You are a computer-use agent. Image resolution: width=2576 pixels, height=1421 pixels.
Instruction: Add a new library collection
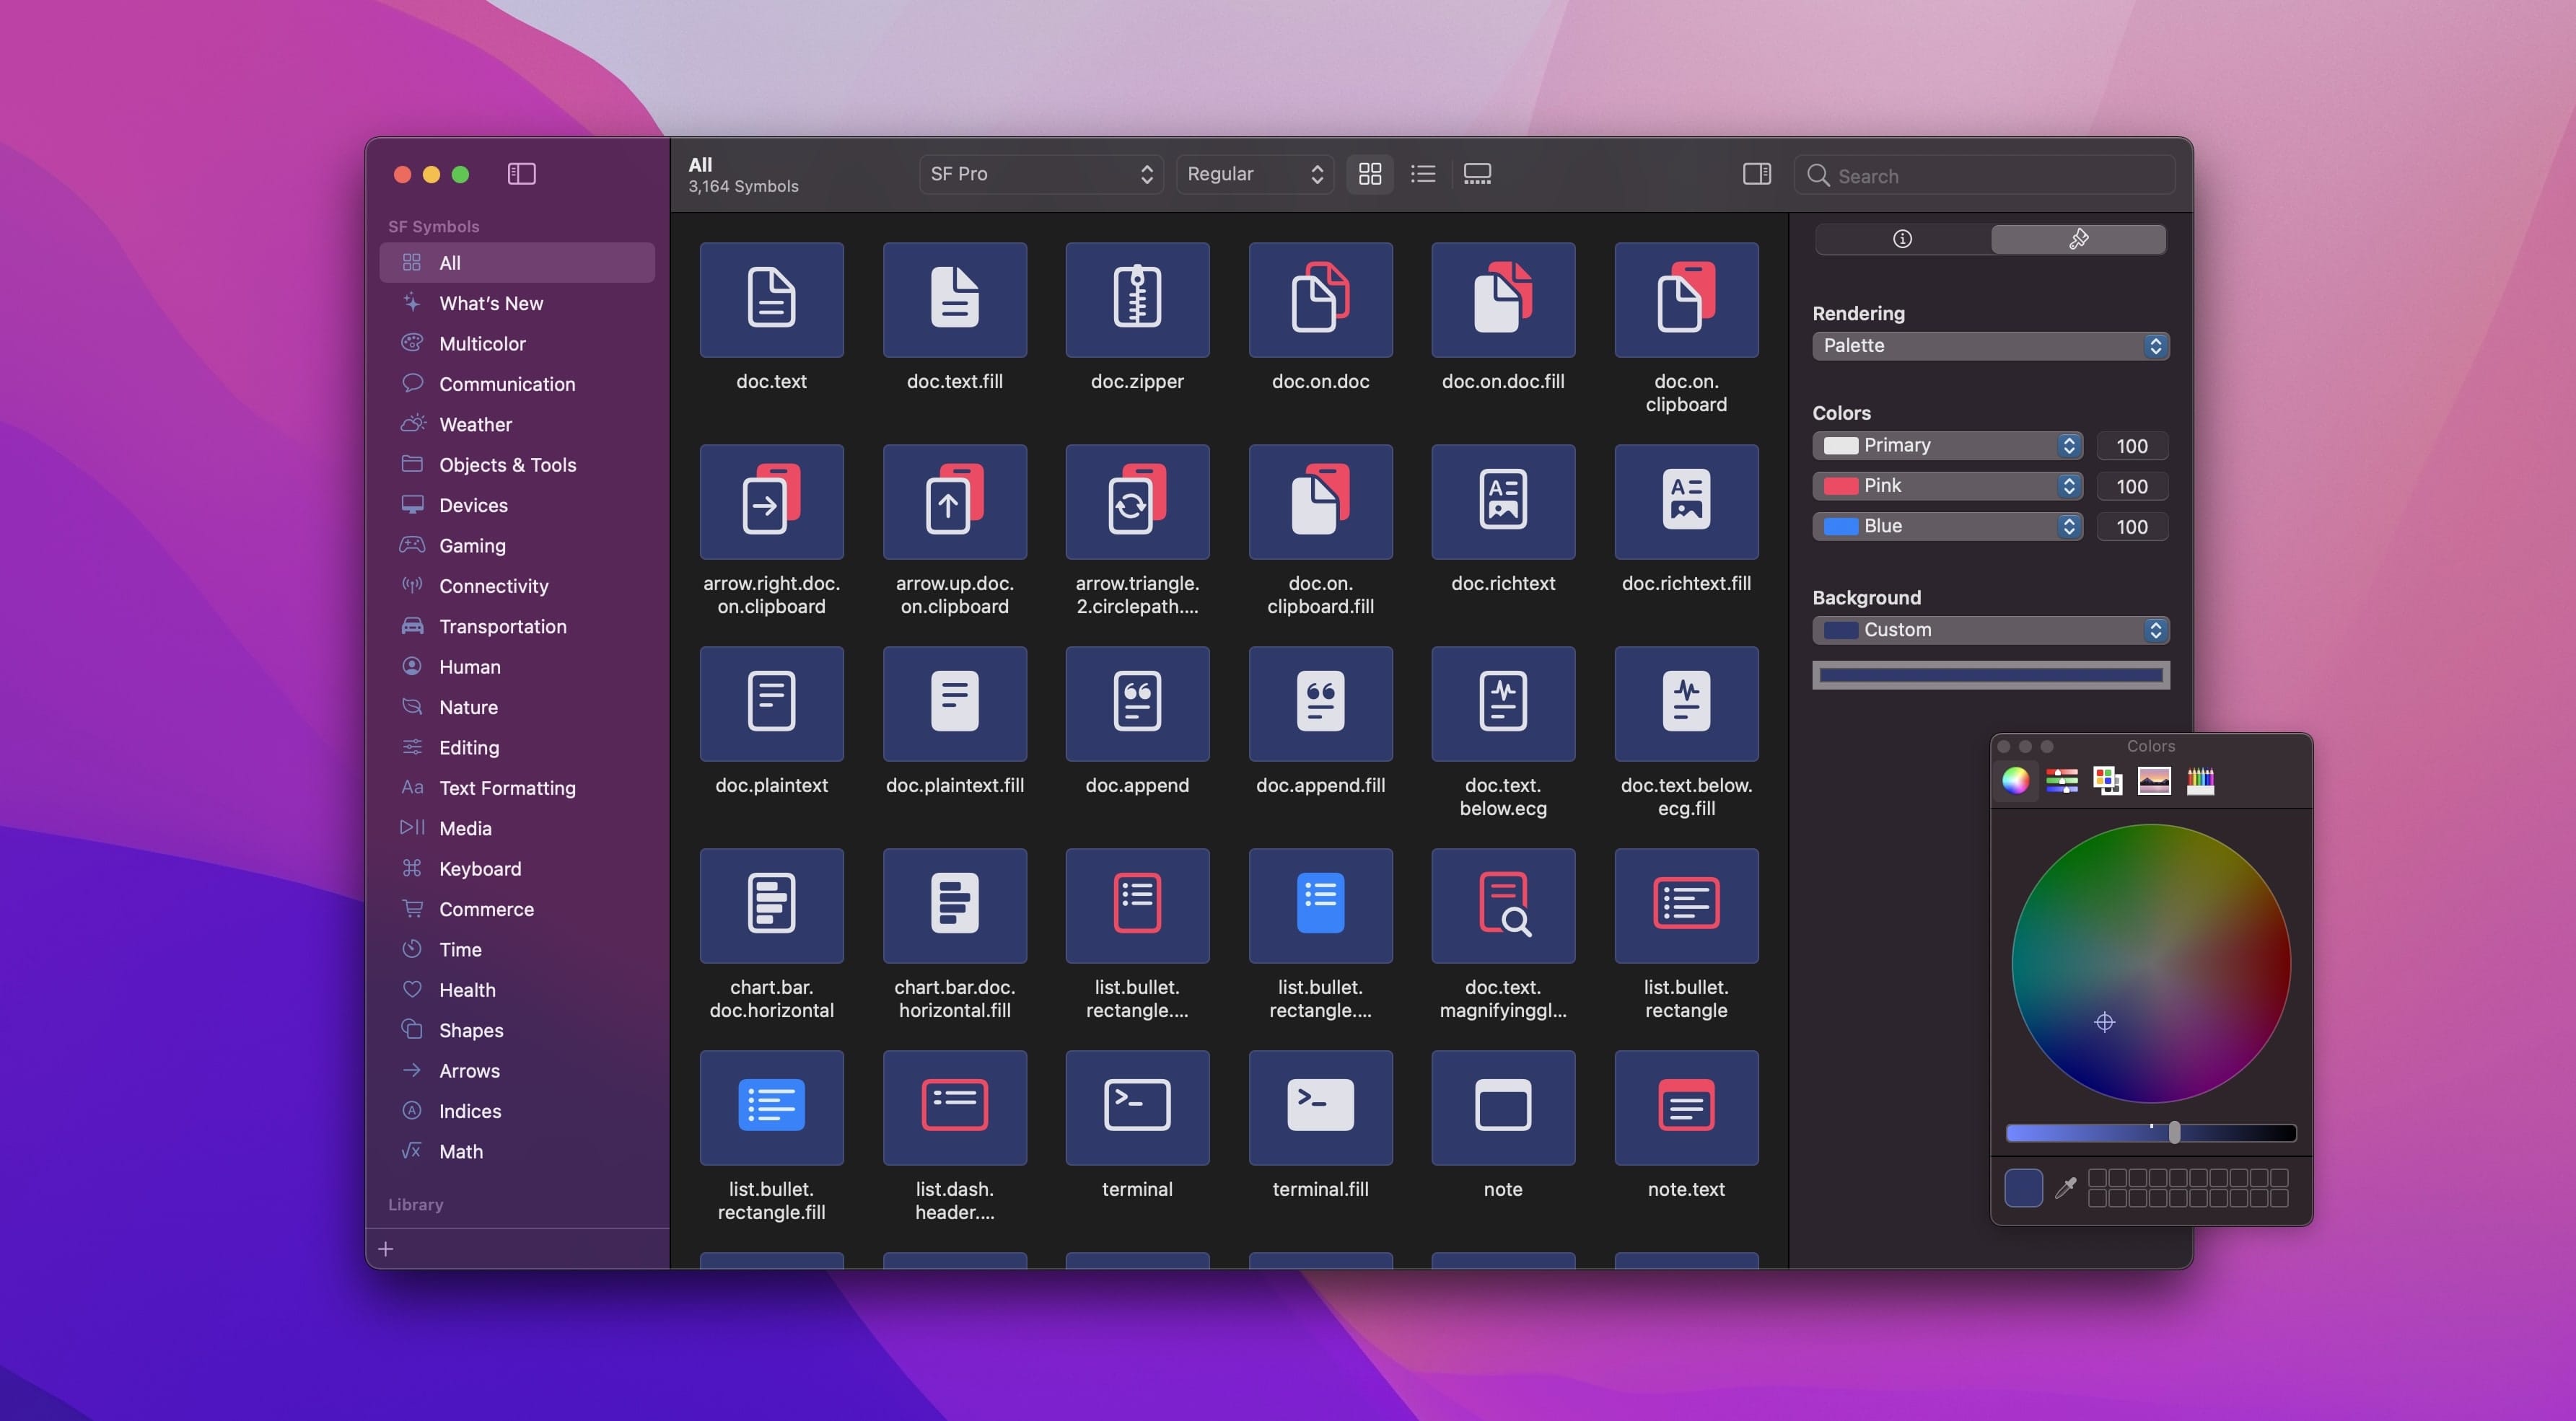click(386, 1249)
